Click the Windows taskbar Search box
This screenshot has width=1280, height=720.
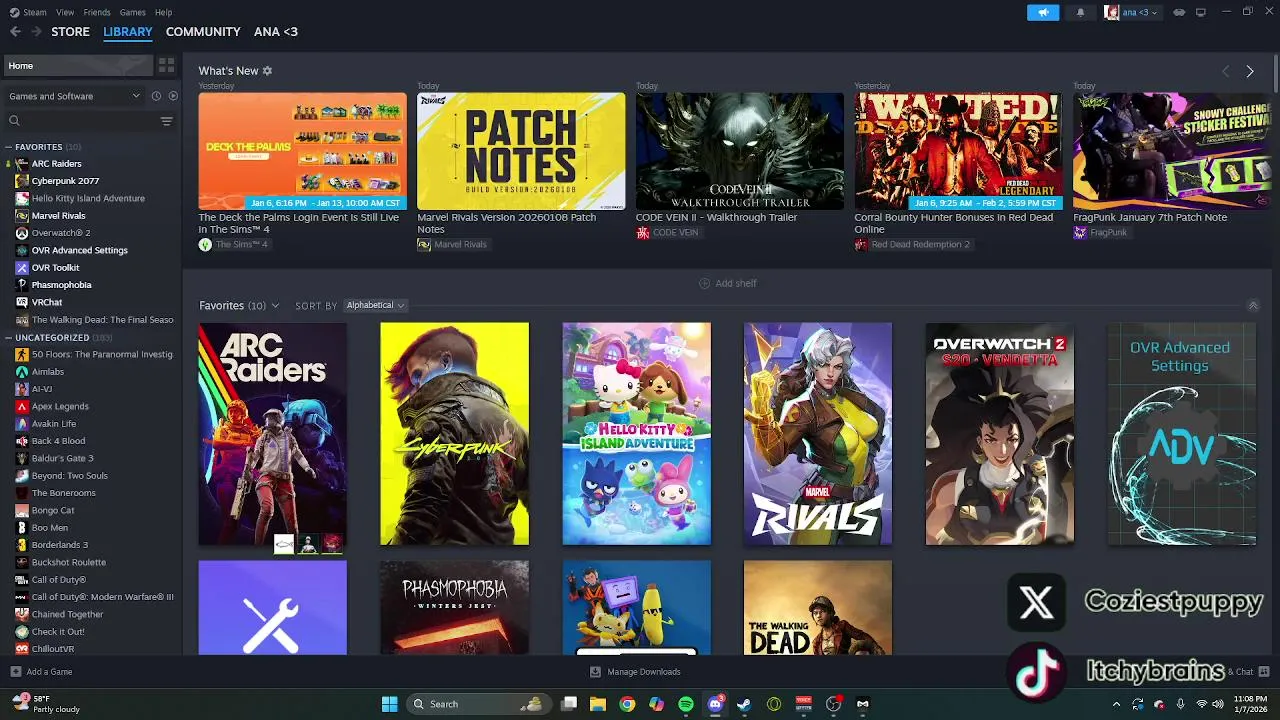[479, 704]
